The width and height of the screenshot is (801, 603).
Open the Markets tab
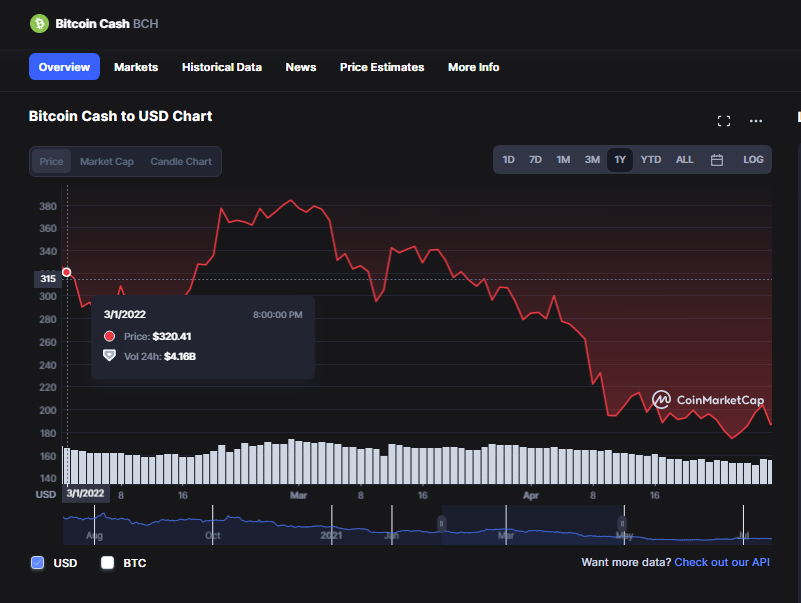click(136, 67)
